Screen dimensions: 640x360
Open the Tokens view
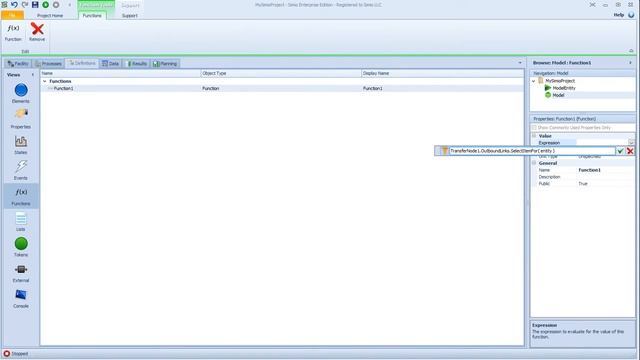coord(21,247)
